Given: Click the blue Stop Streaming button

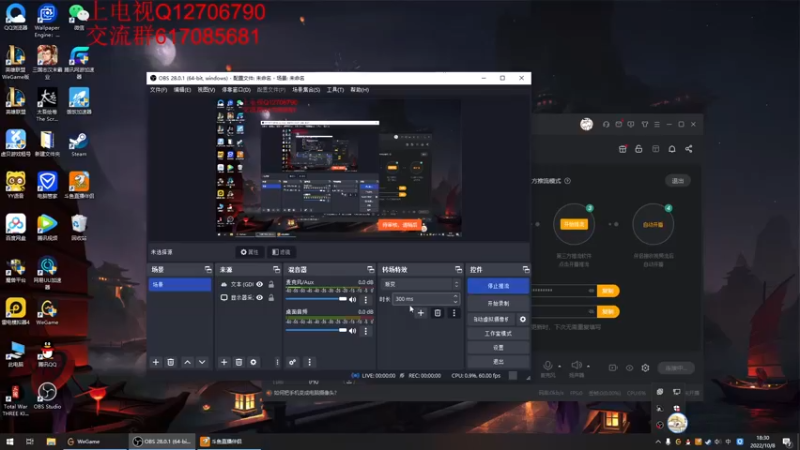Looking at the screenshot, I should click(498, 286).
